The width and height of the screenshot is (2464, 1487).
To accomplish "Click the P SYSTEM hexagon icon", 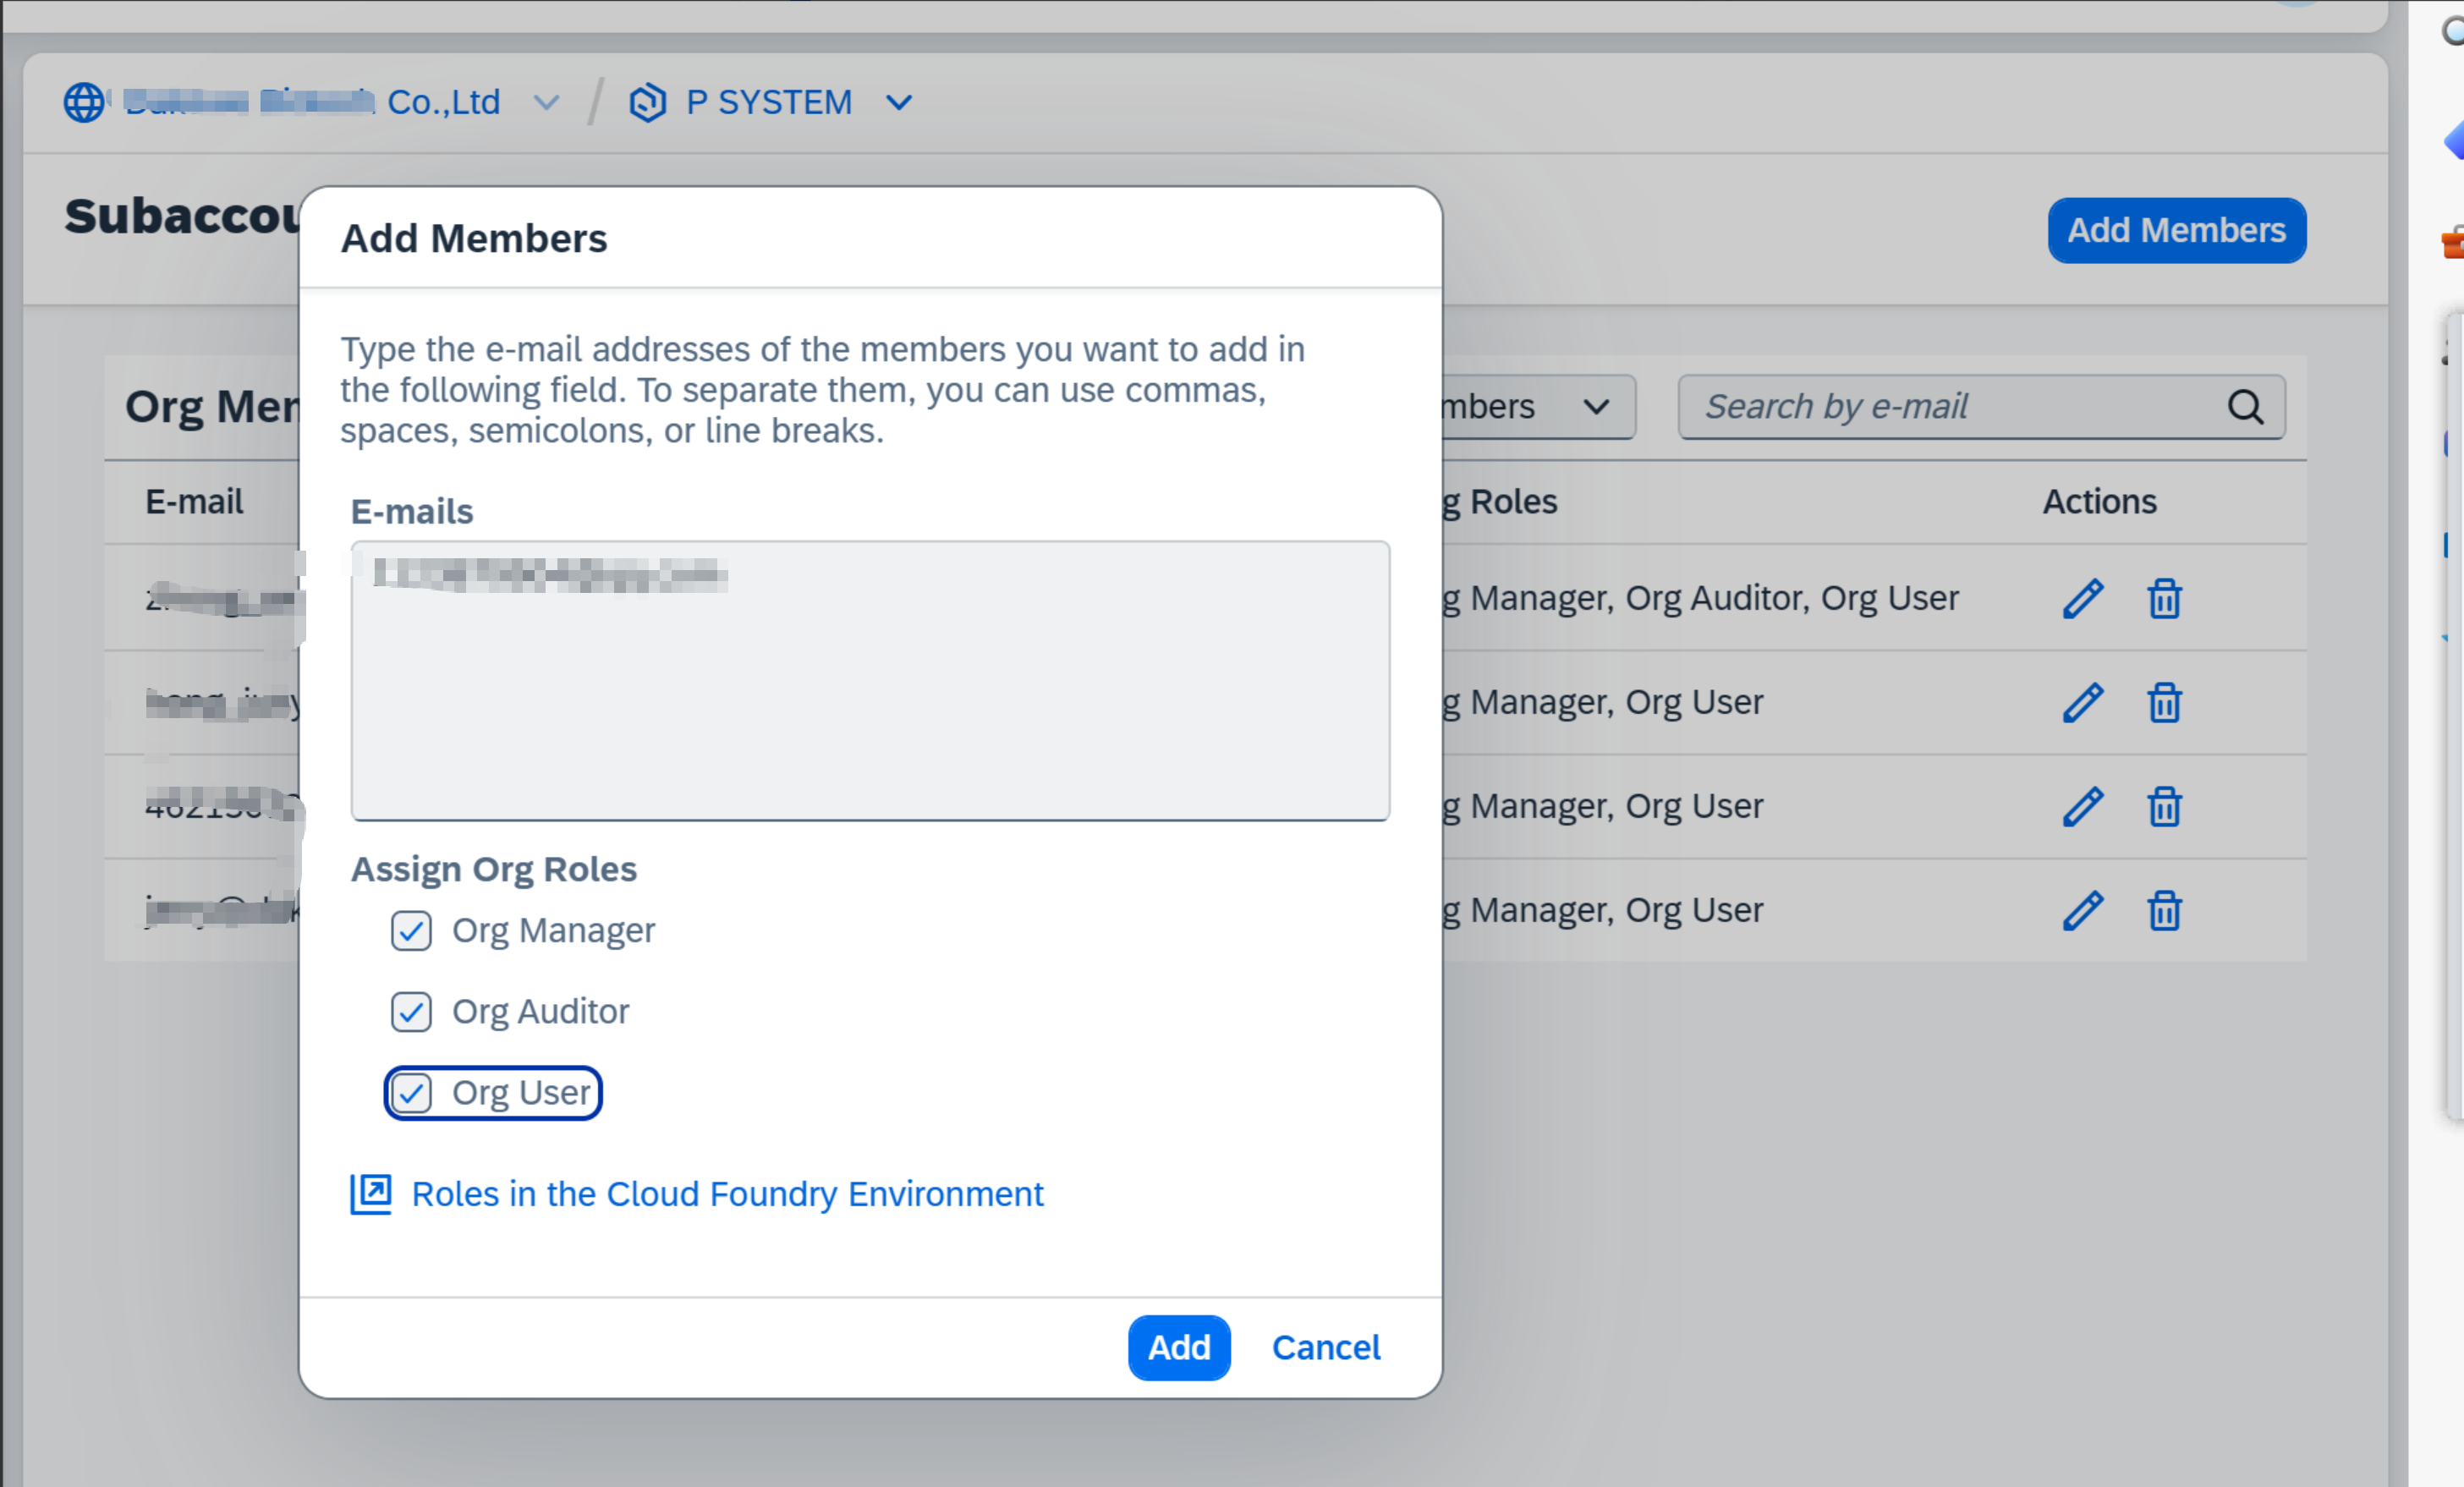I will click(648, 101).
